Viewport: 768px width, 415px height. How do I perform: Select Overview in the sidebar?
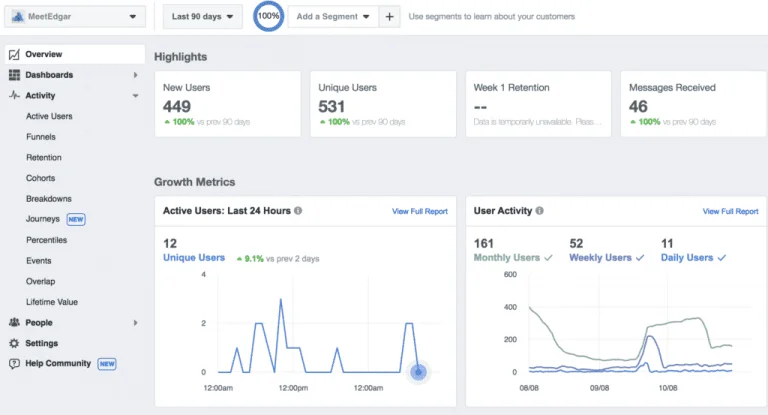[75, 54]
